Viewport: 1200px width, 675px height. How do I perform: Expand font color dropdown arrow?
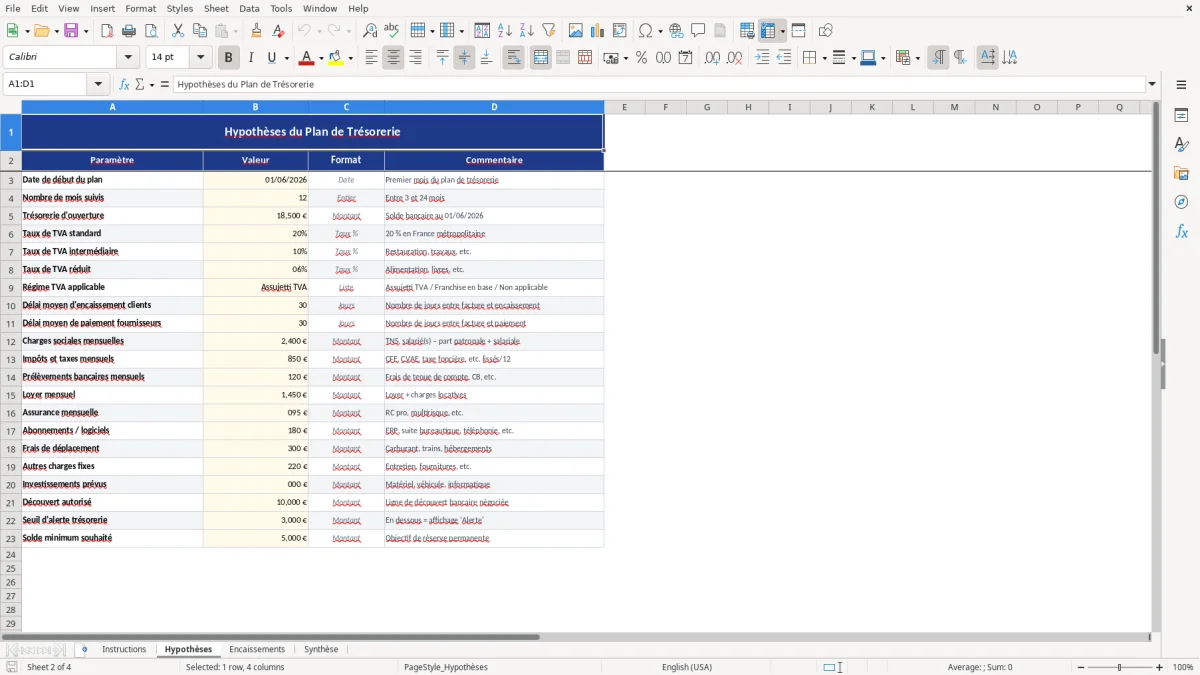(x=319, y=58)
